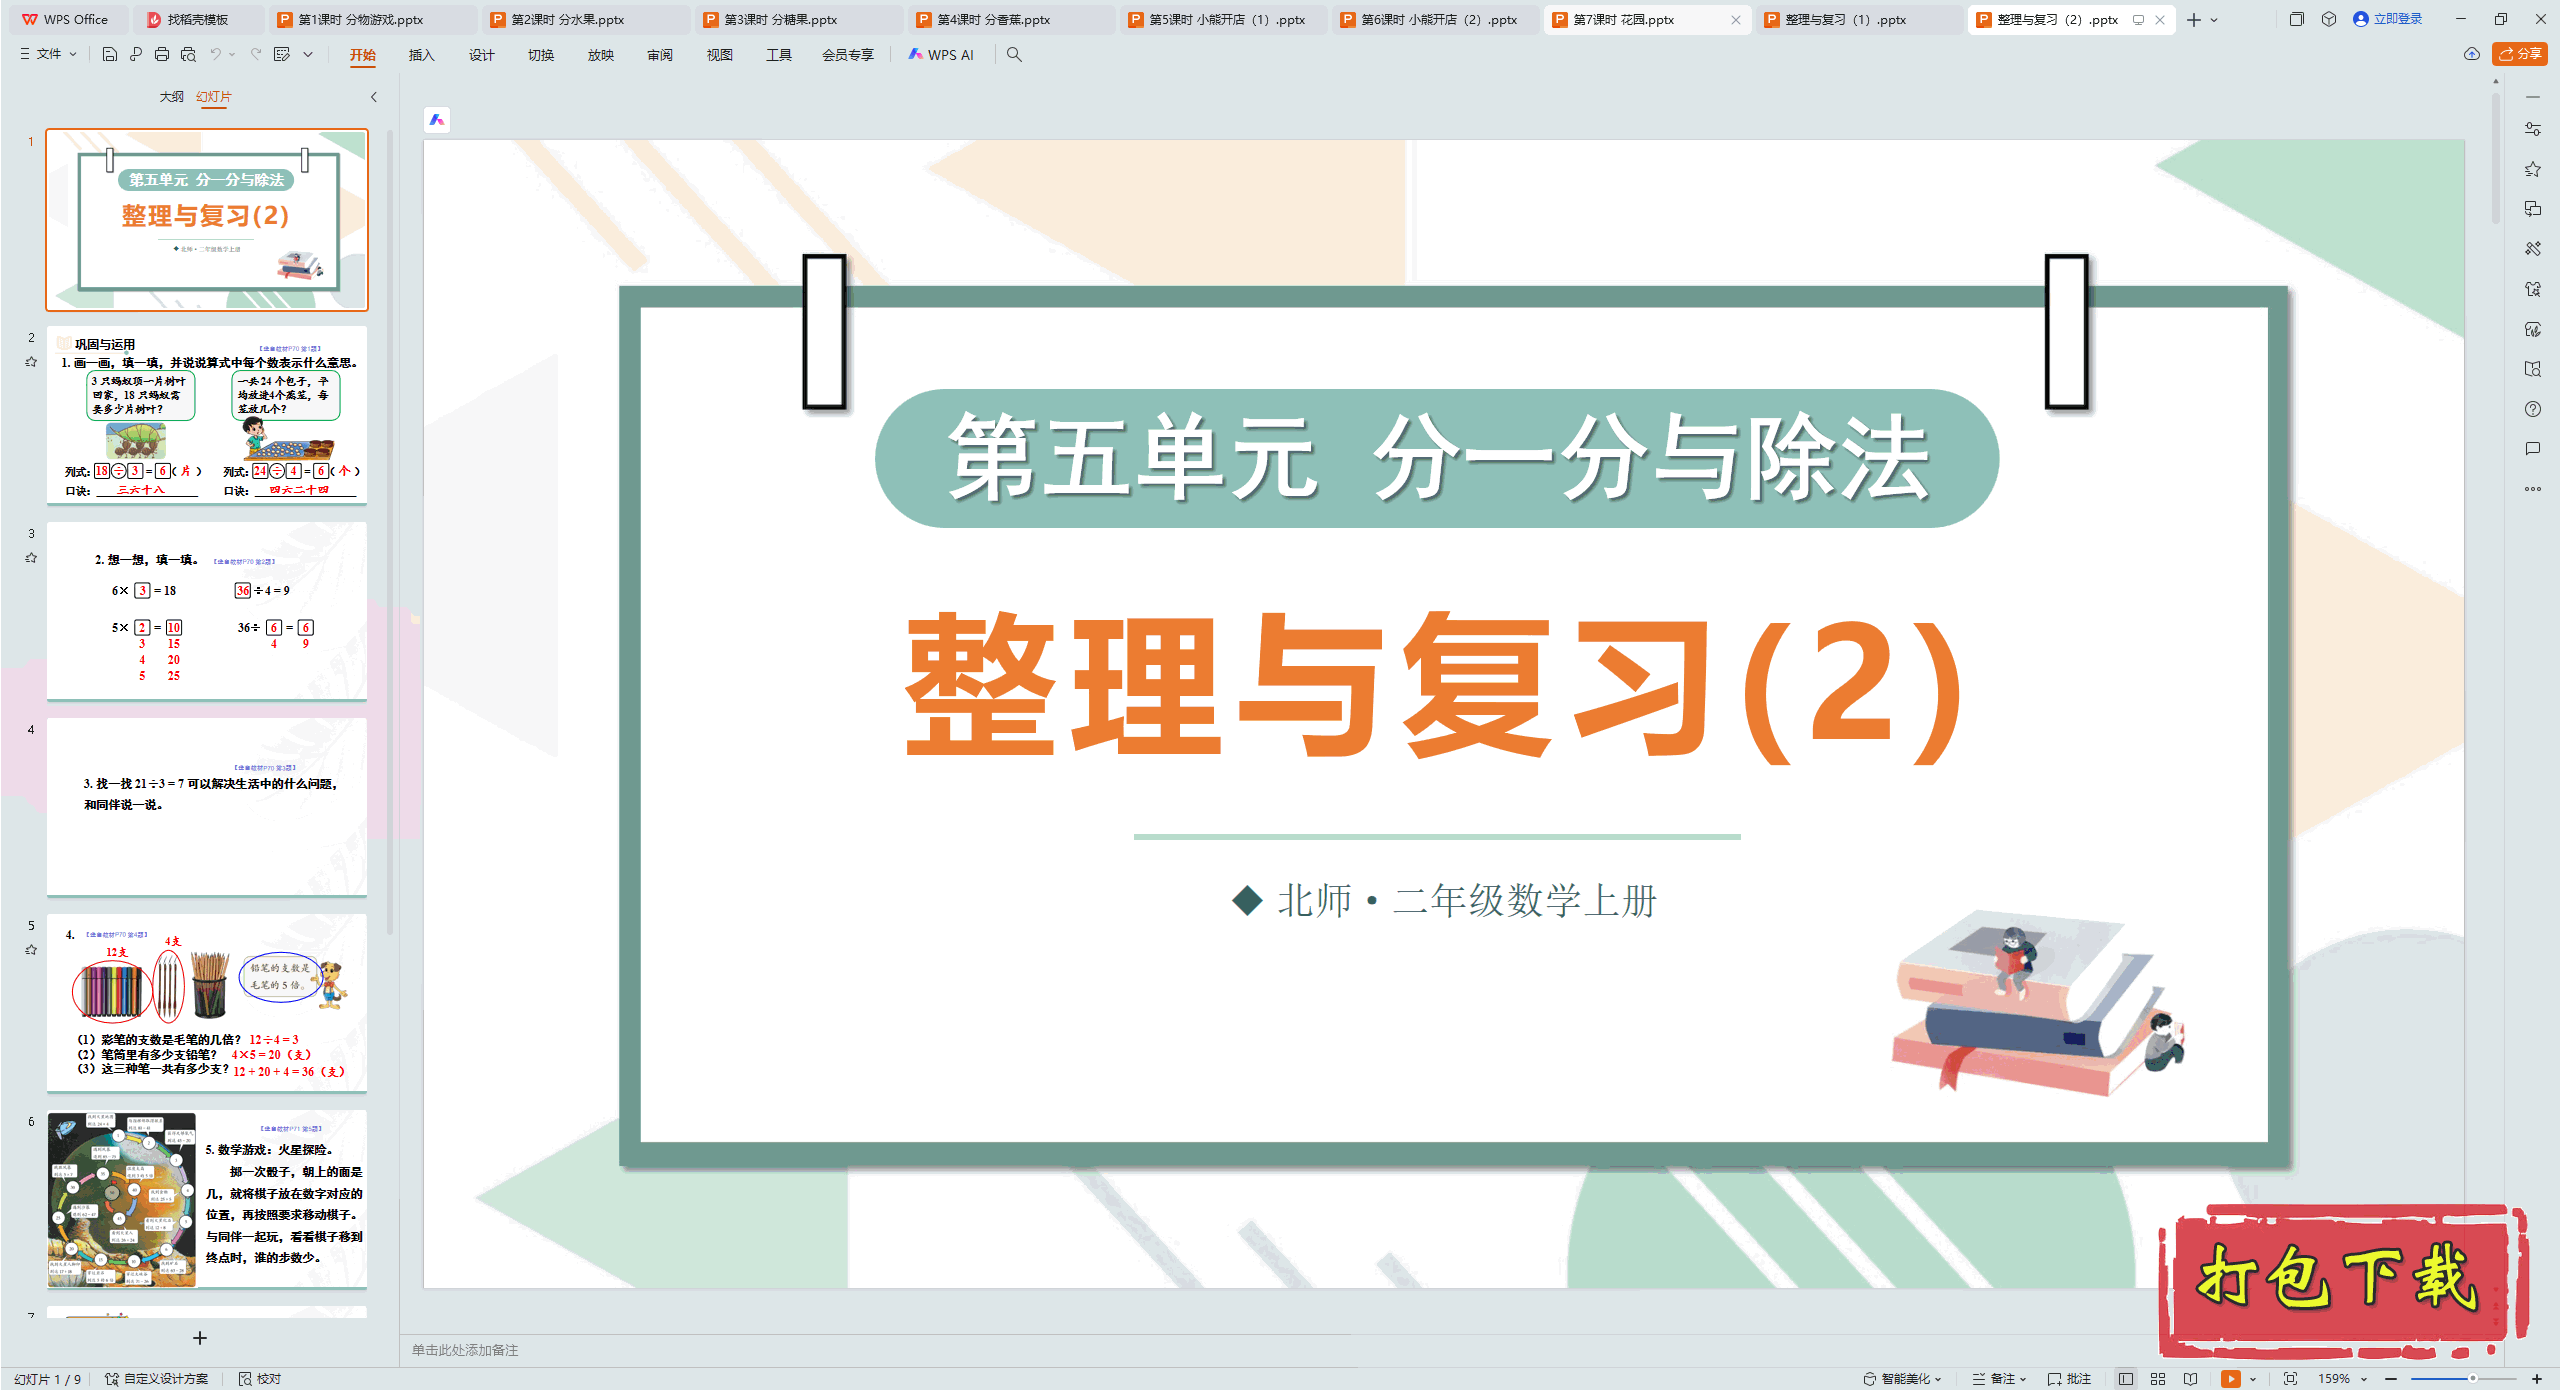
Task: Click the Help question mark icon in right sidebar
Action: pyautogui.click(x=2533, y=409)
